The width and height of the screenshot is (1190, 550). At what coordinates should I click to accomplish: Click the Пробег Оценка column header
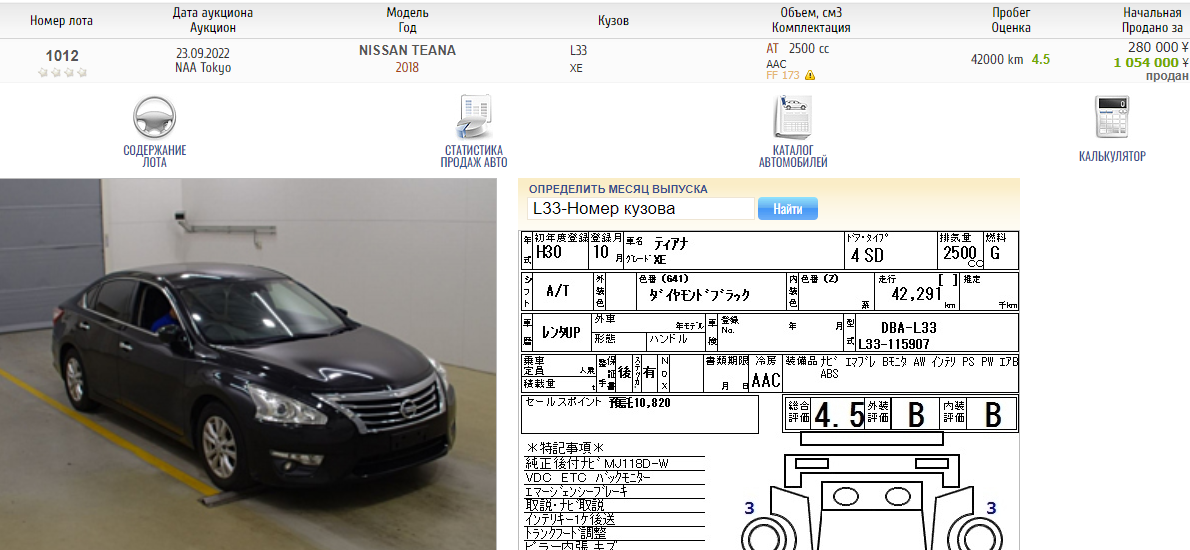pyautogui.click(x=1011, y=20)
